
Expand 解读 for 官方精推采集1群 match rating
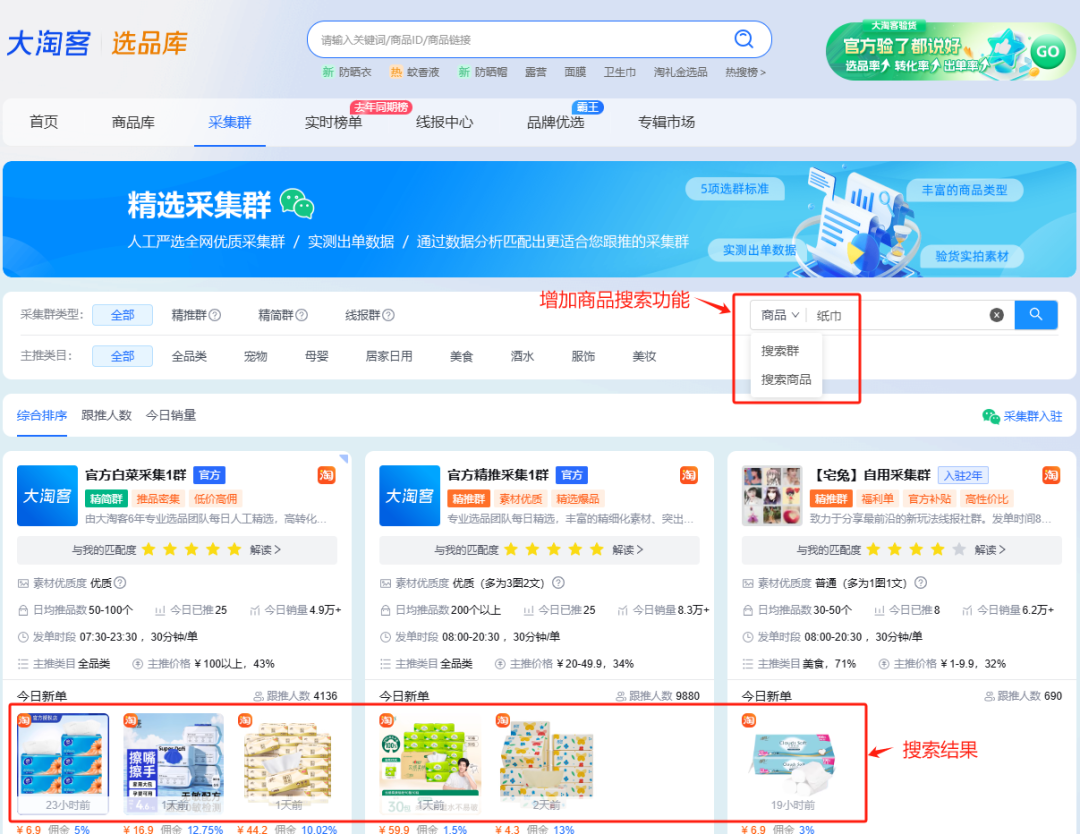(627, 550)
